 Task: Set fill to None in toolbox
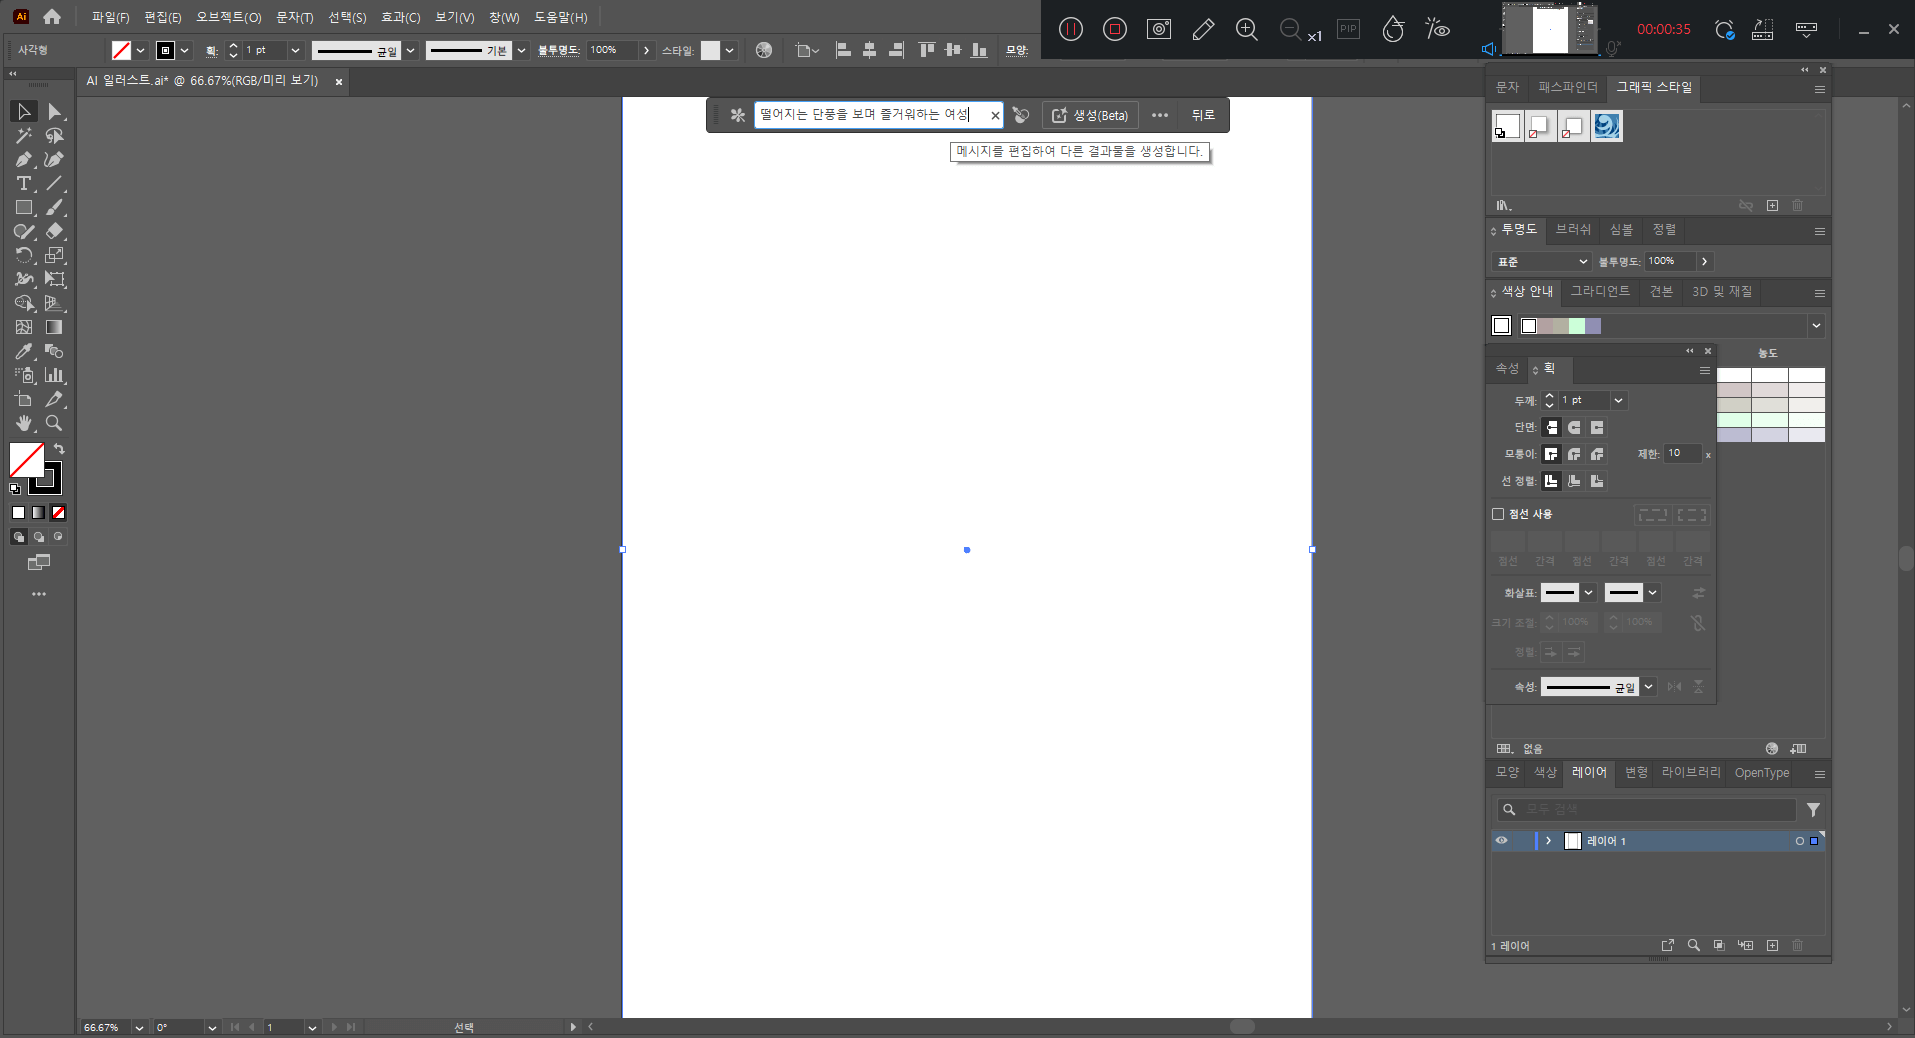[x=58, y=513]
